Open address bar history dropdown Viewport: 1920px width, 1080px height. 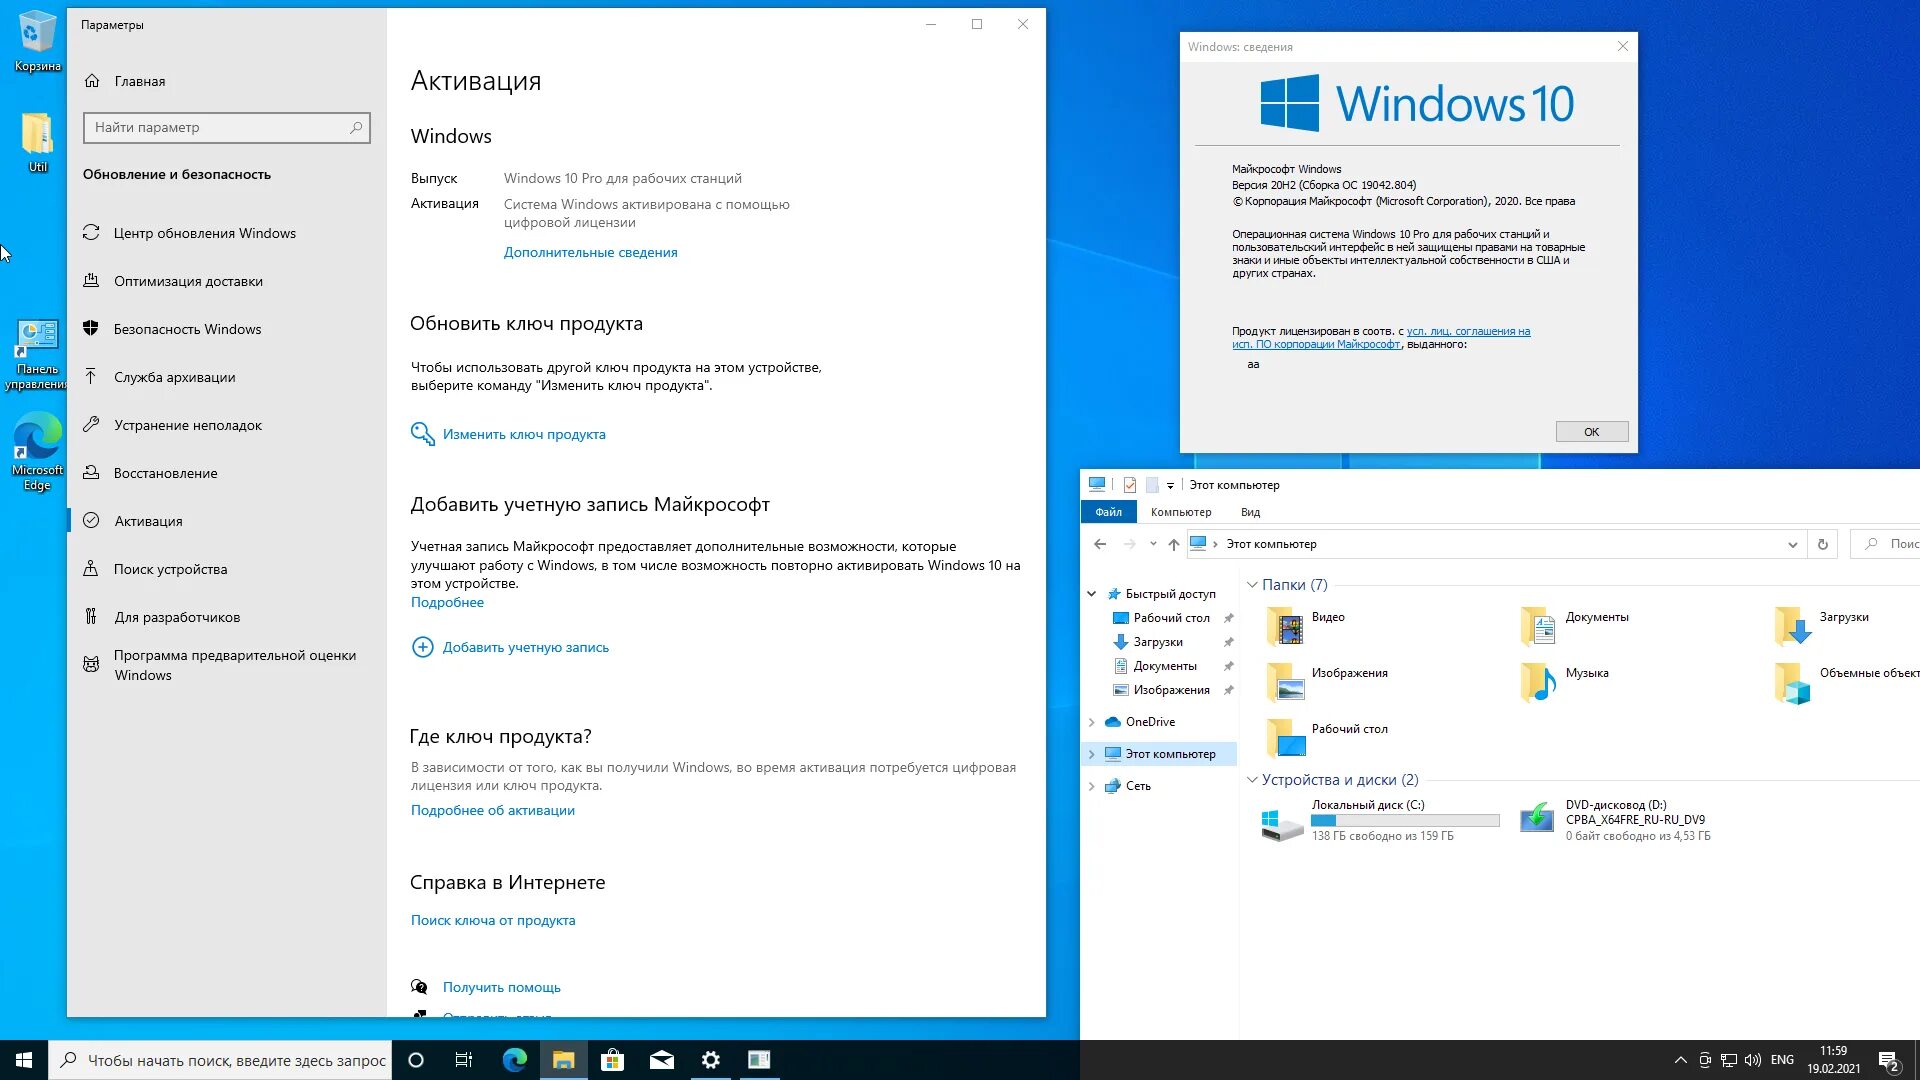(1792, 544)
